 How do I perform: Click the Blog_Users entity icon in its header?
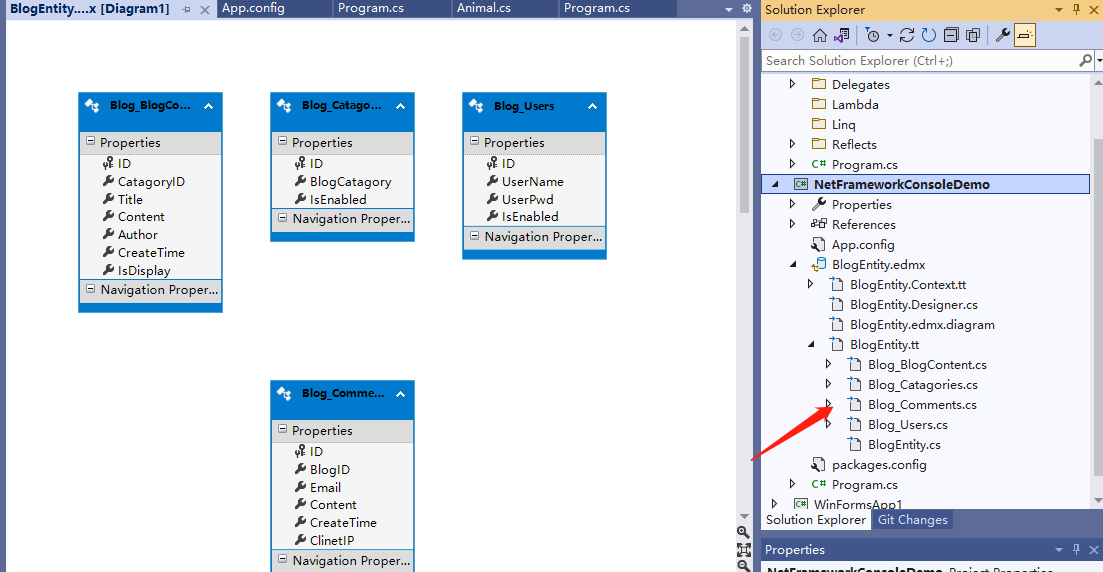click(476, 106)
